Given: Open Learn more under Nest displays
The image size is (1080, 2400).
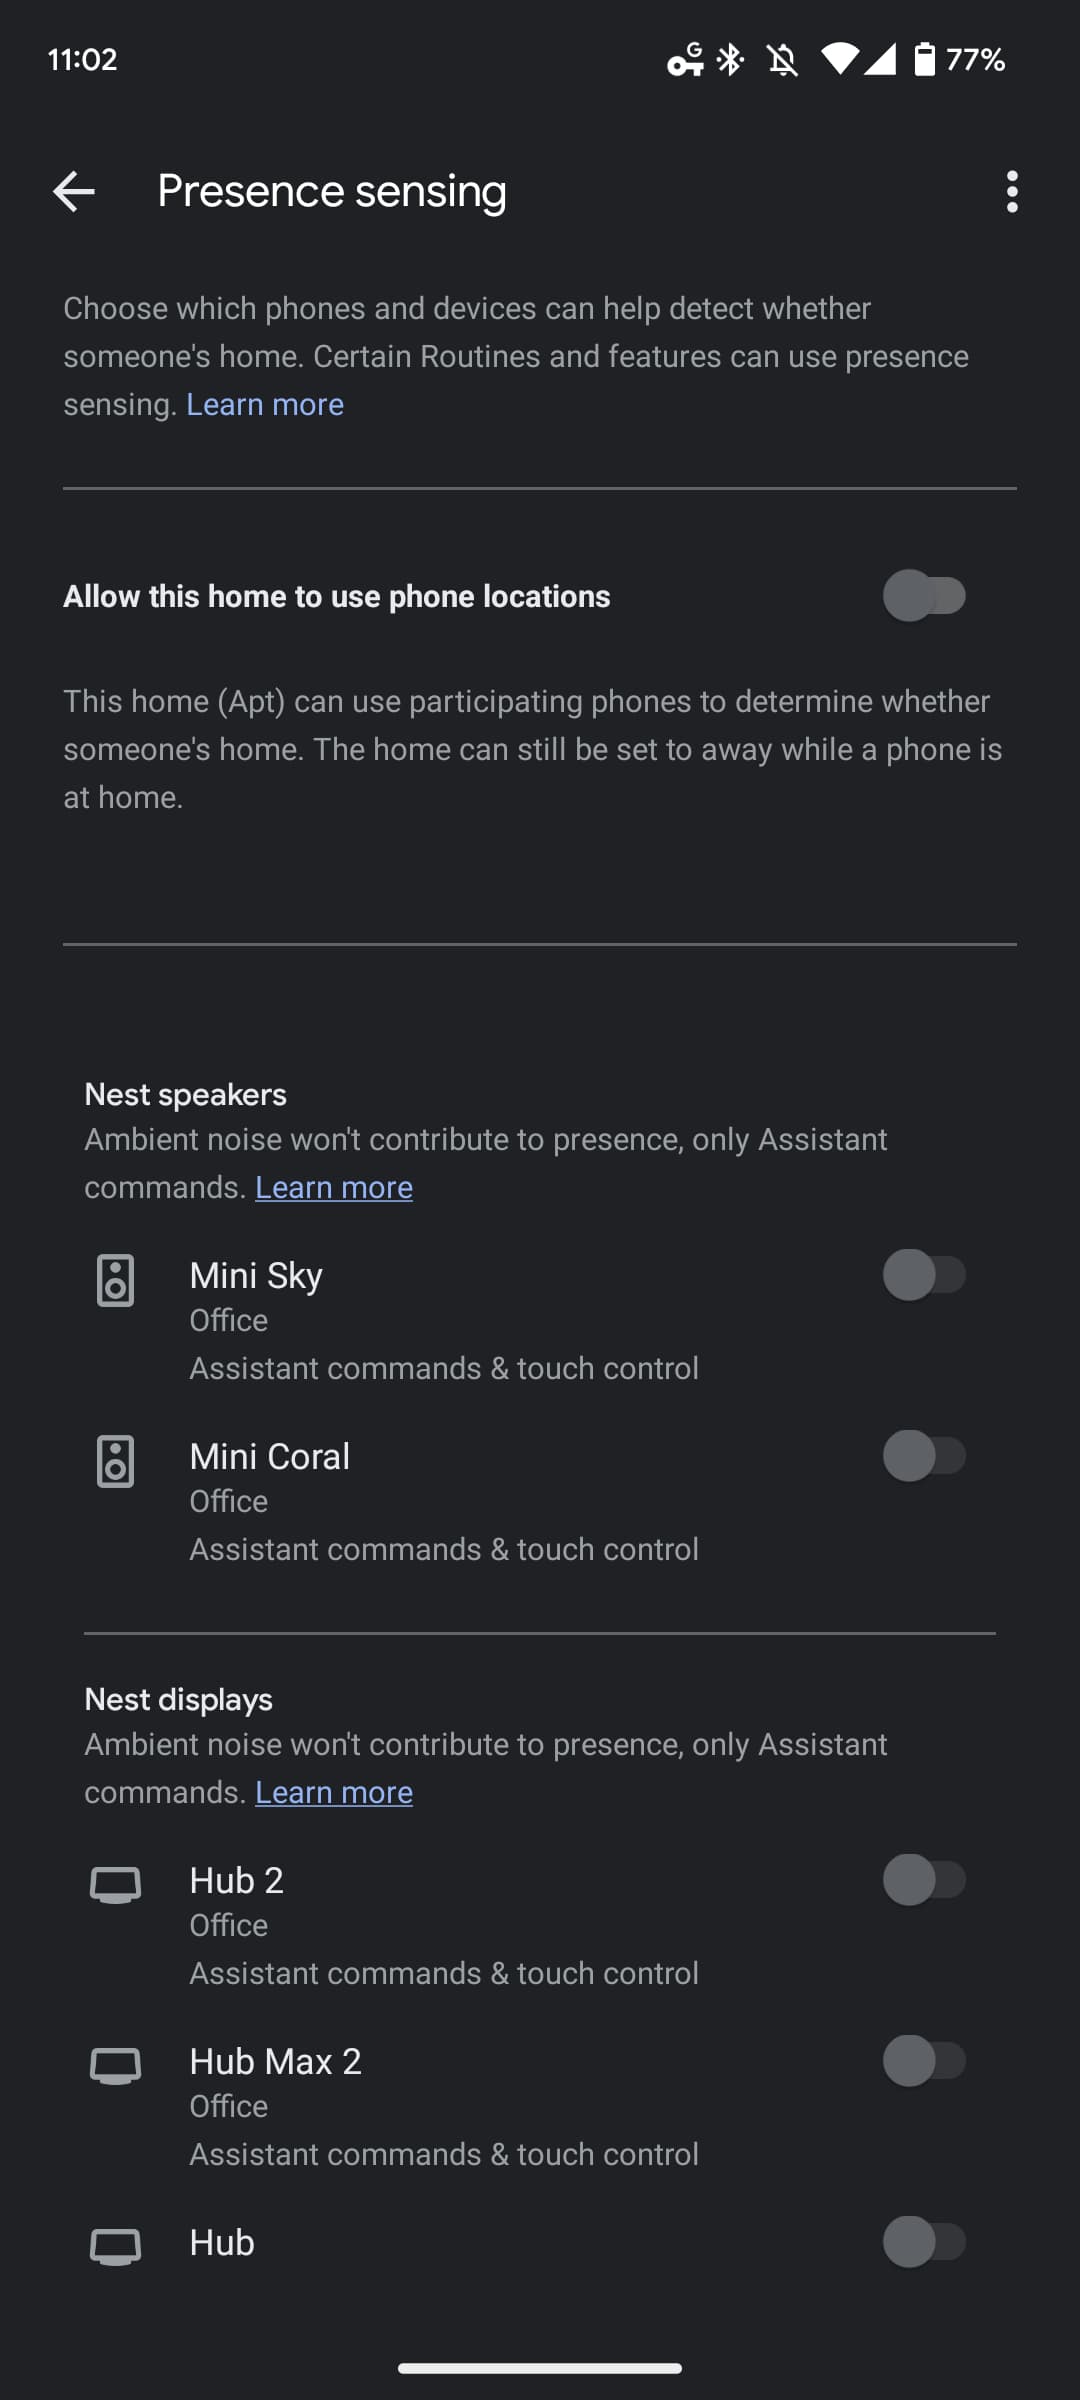Looking at the screenshot, I should pyautogui.click(x=334, y=1792).
